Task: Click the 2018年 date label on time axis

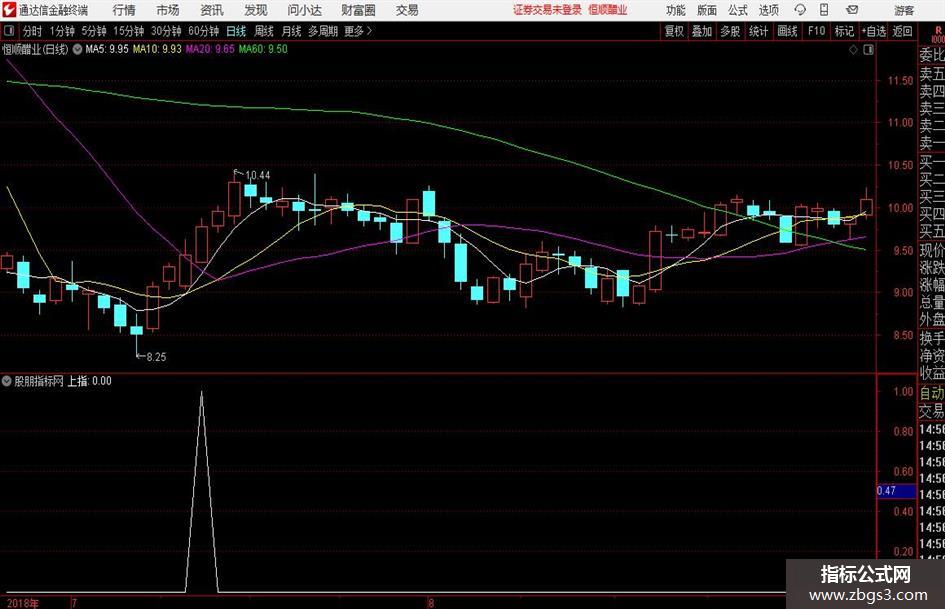Action: click(22, 603)
